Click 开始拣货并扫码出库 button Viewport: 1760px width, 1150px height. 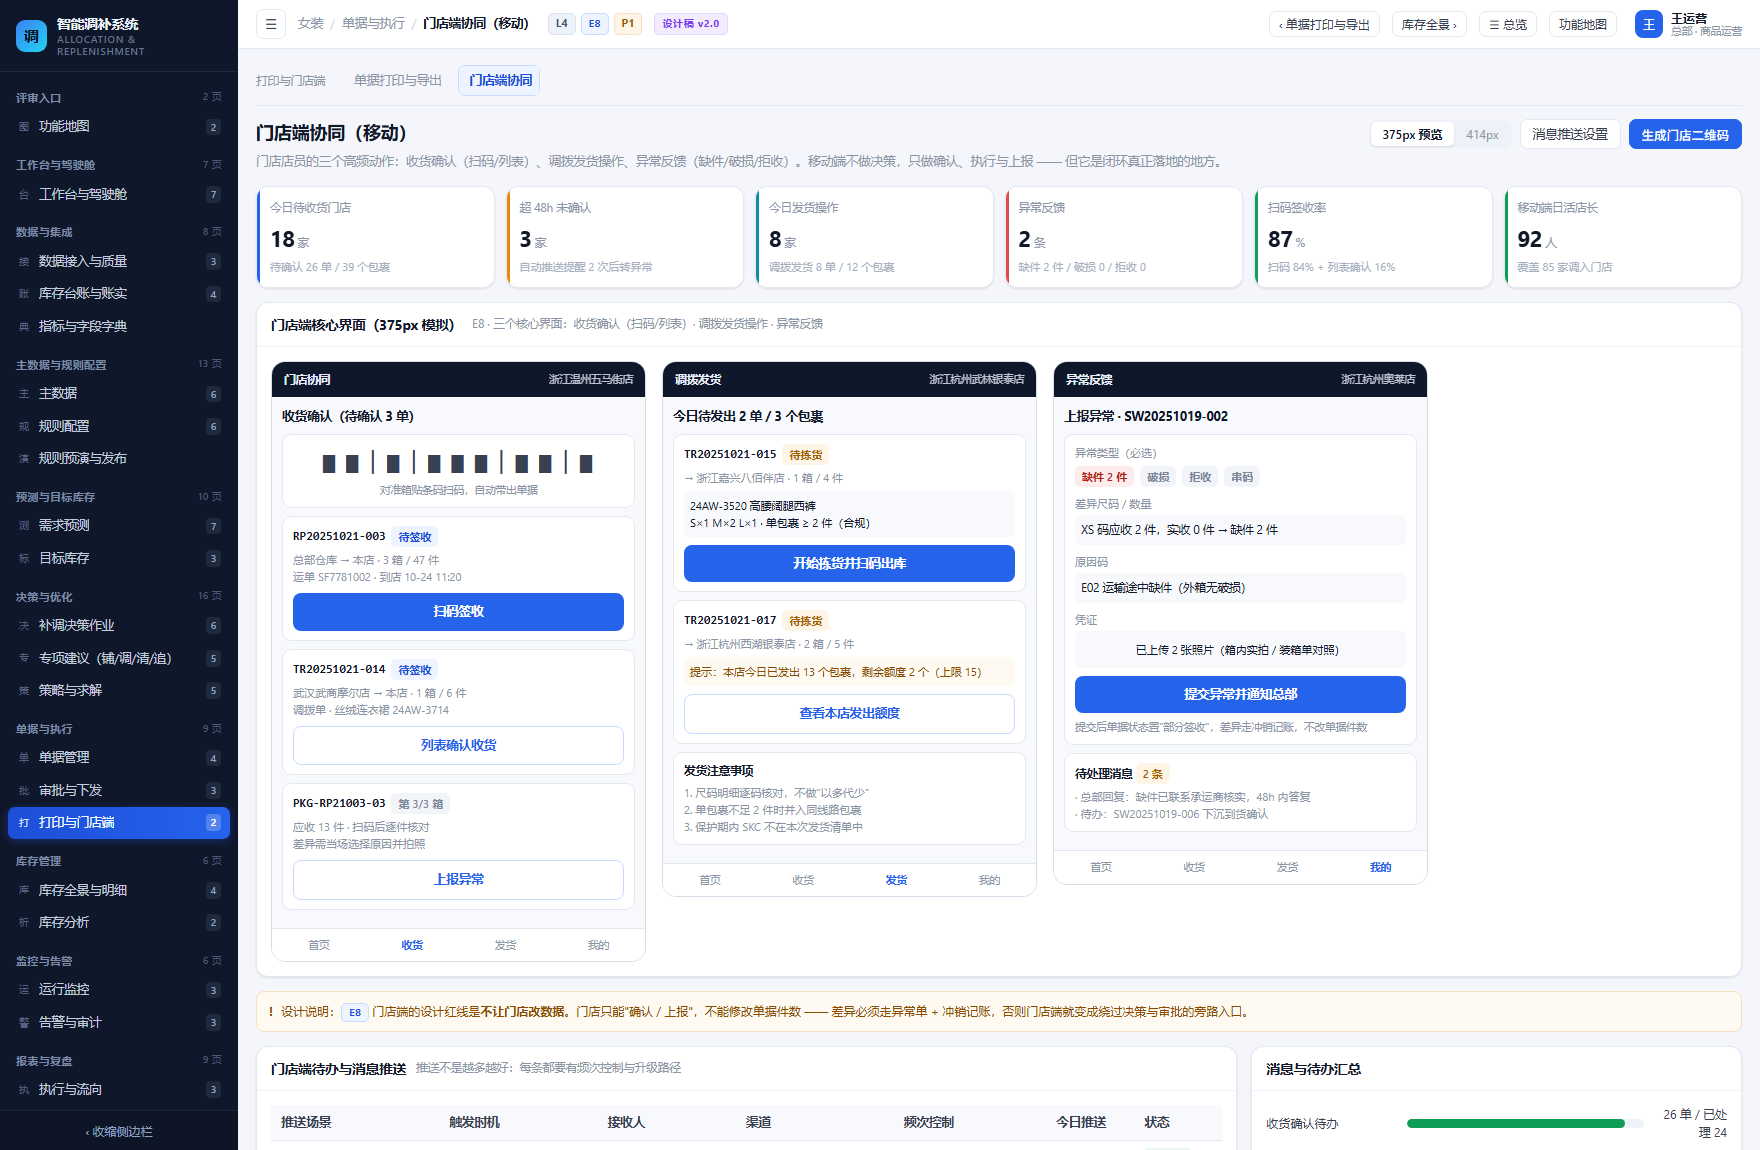[x=849, y=564]
